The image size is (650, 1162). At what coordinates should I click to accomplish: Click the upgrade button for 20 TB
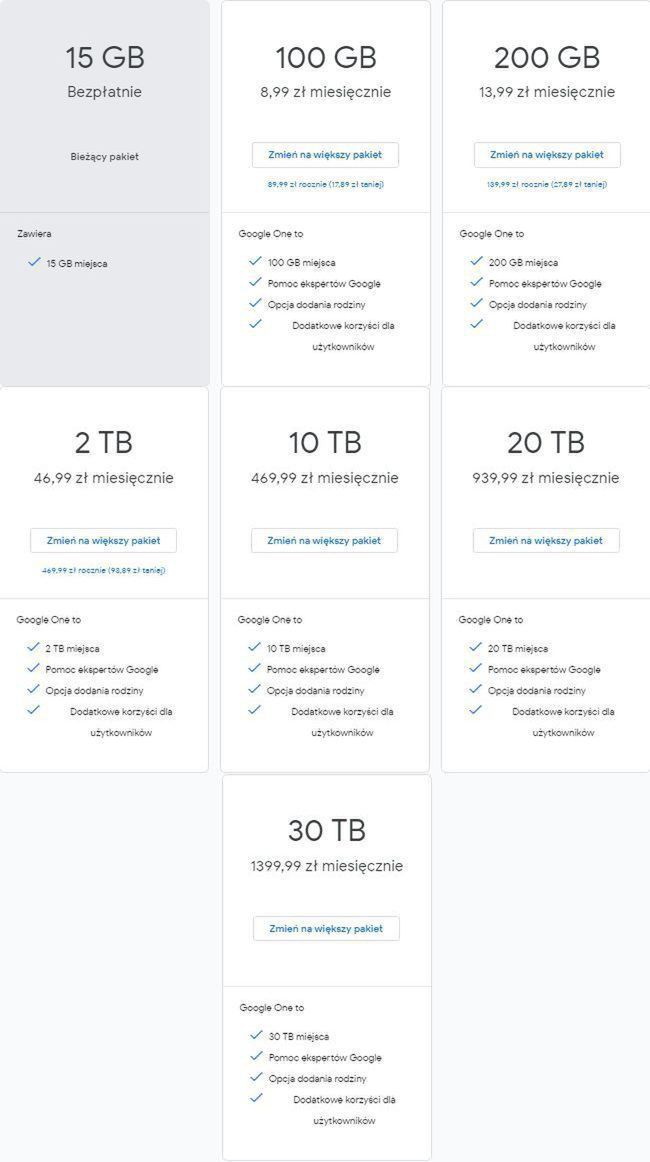546,541
